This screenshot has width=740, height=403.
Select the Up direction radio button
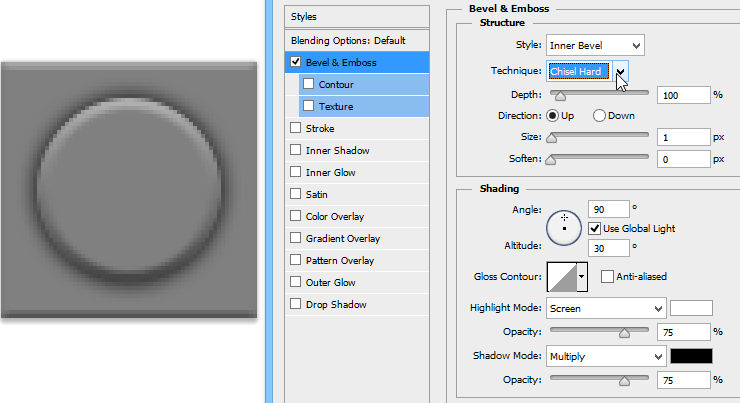[x=552, y=115]
